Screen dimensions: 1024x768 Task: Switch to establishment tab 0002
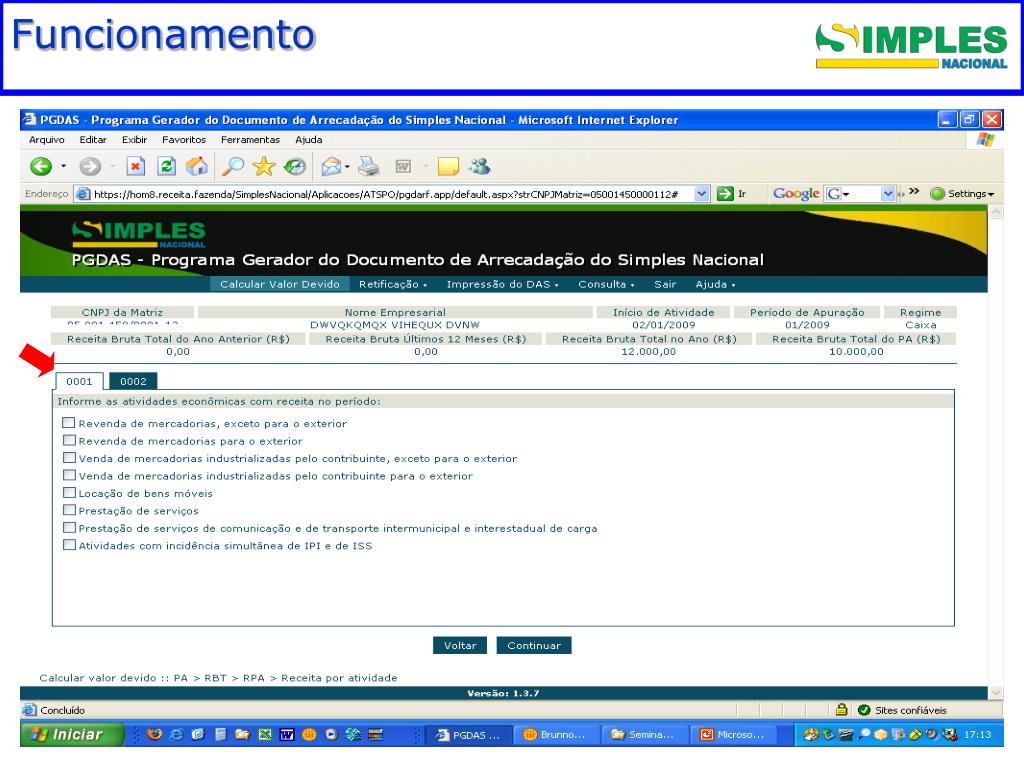(x=133, y=381)
